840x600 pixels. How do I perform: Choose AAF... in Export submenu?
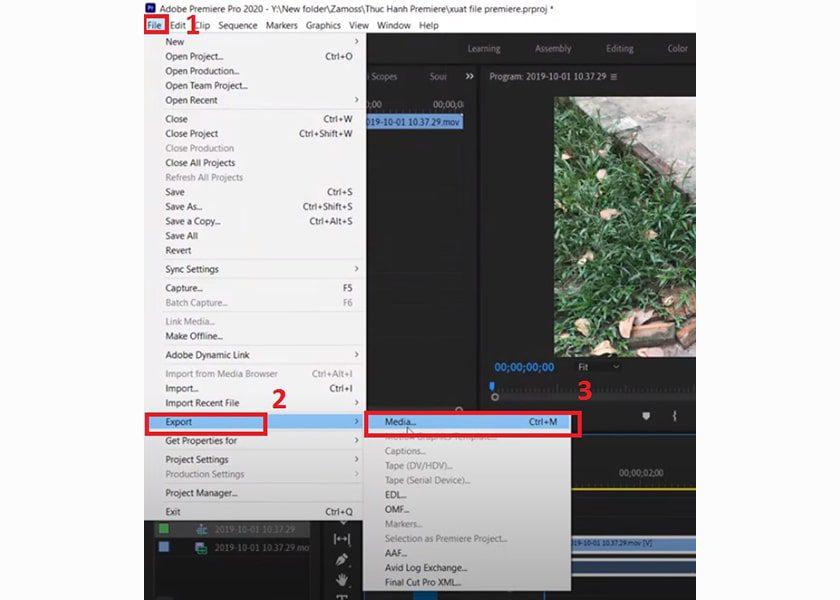(467, 553)
